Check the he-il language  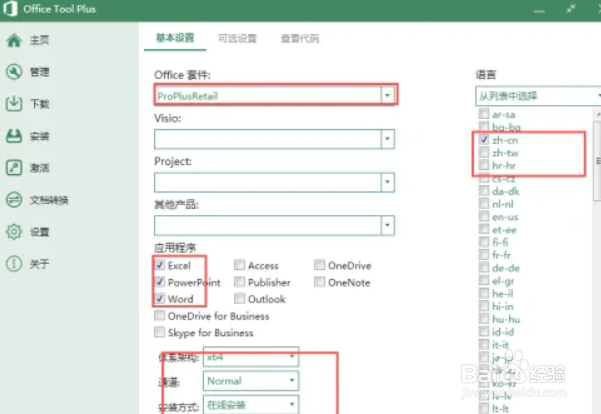pos(484,293)
